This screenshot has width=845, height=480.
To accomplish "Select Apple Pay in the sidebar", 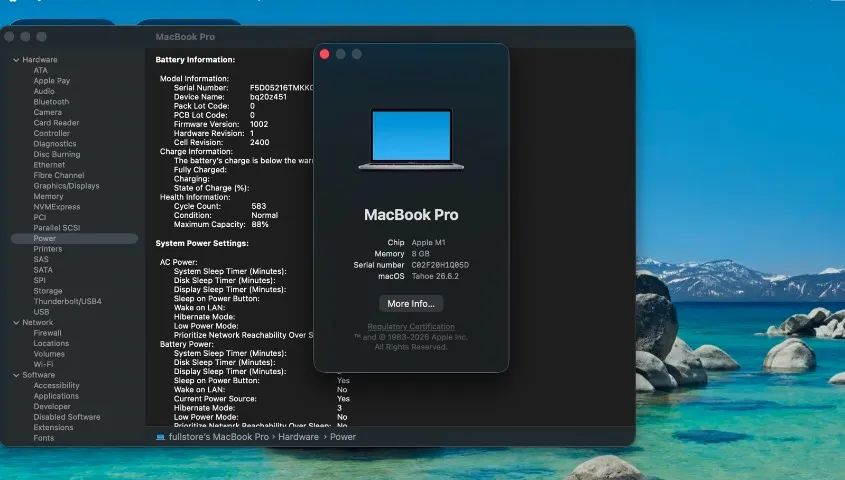I will tap(52, 81).
